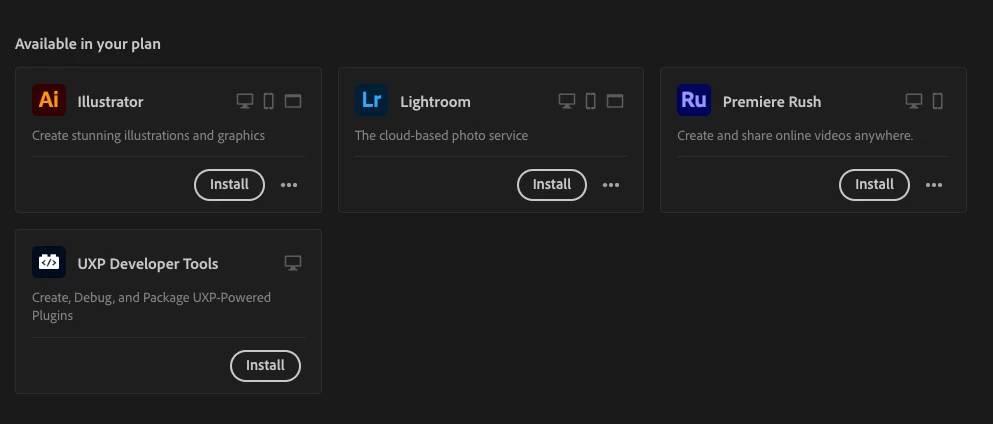Click Lightroom's mobile platform icon

point(591,101)
